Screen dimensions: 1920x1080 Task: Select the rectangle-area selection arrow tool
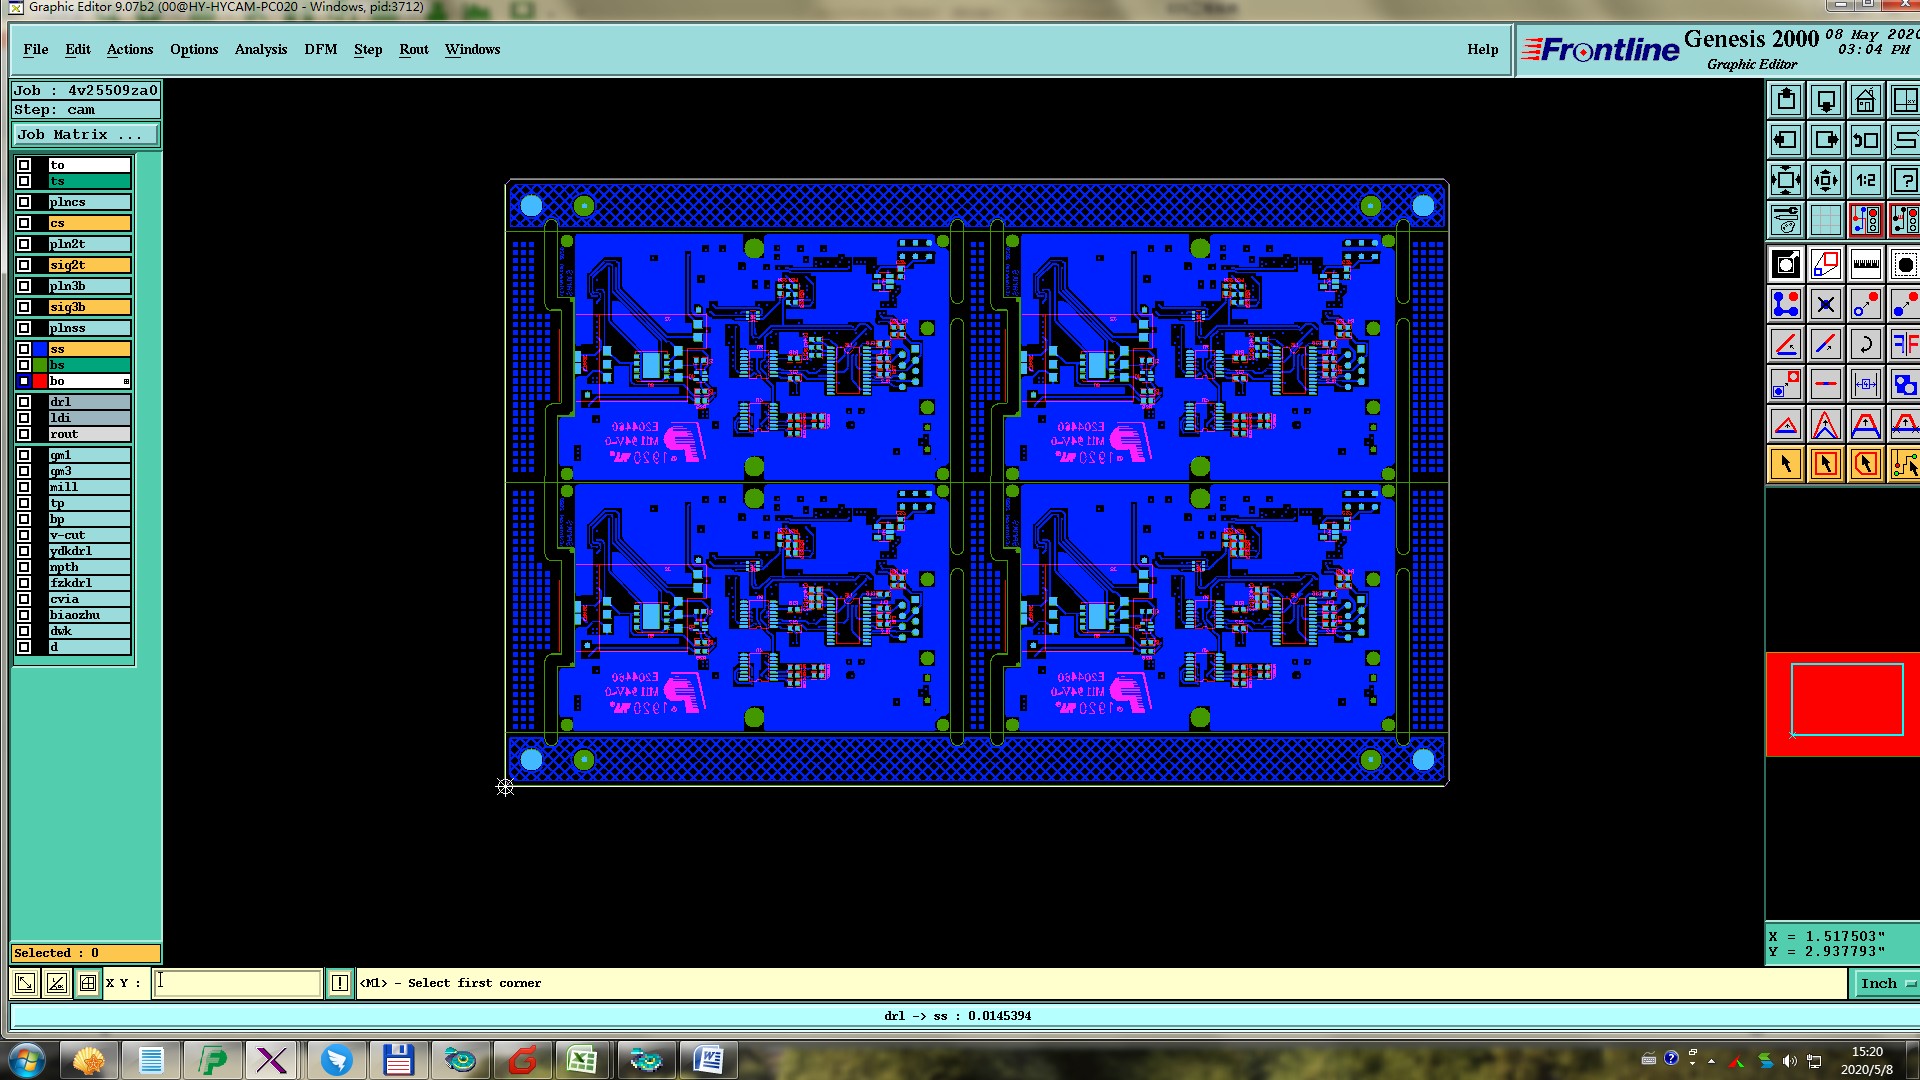1826,464
